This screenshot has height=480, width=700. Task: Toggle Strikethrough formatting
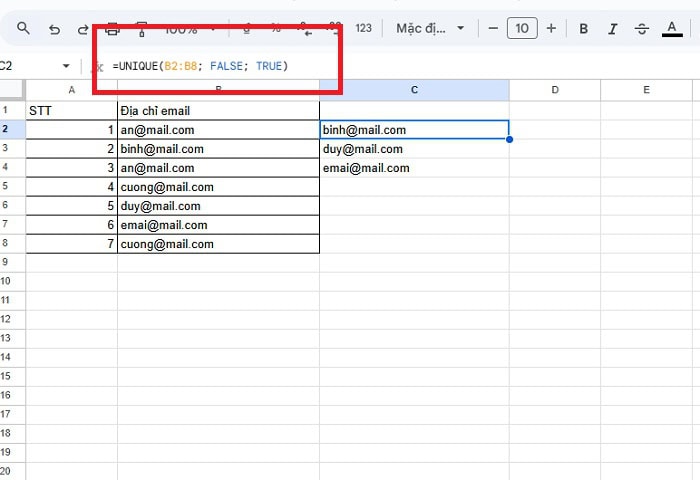642,29
